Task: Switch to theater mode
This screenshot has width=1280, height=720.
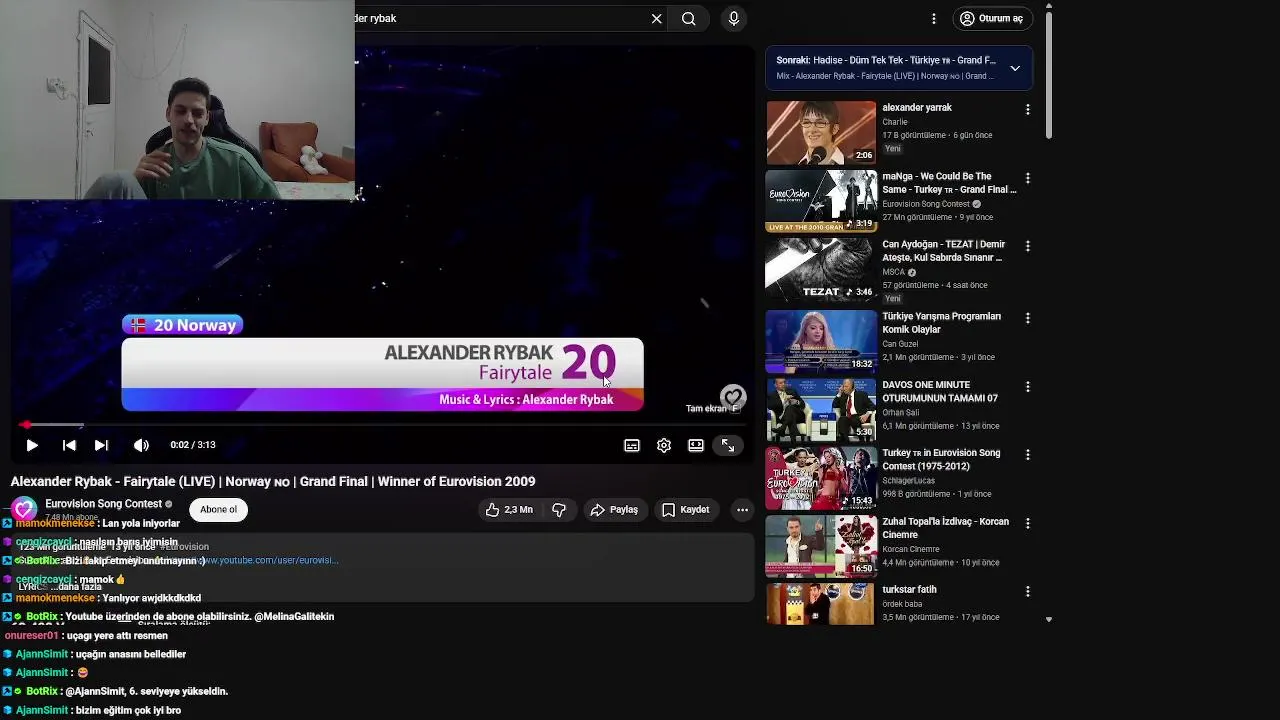Action: point(696,445)
